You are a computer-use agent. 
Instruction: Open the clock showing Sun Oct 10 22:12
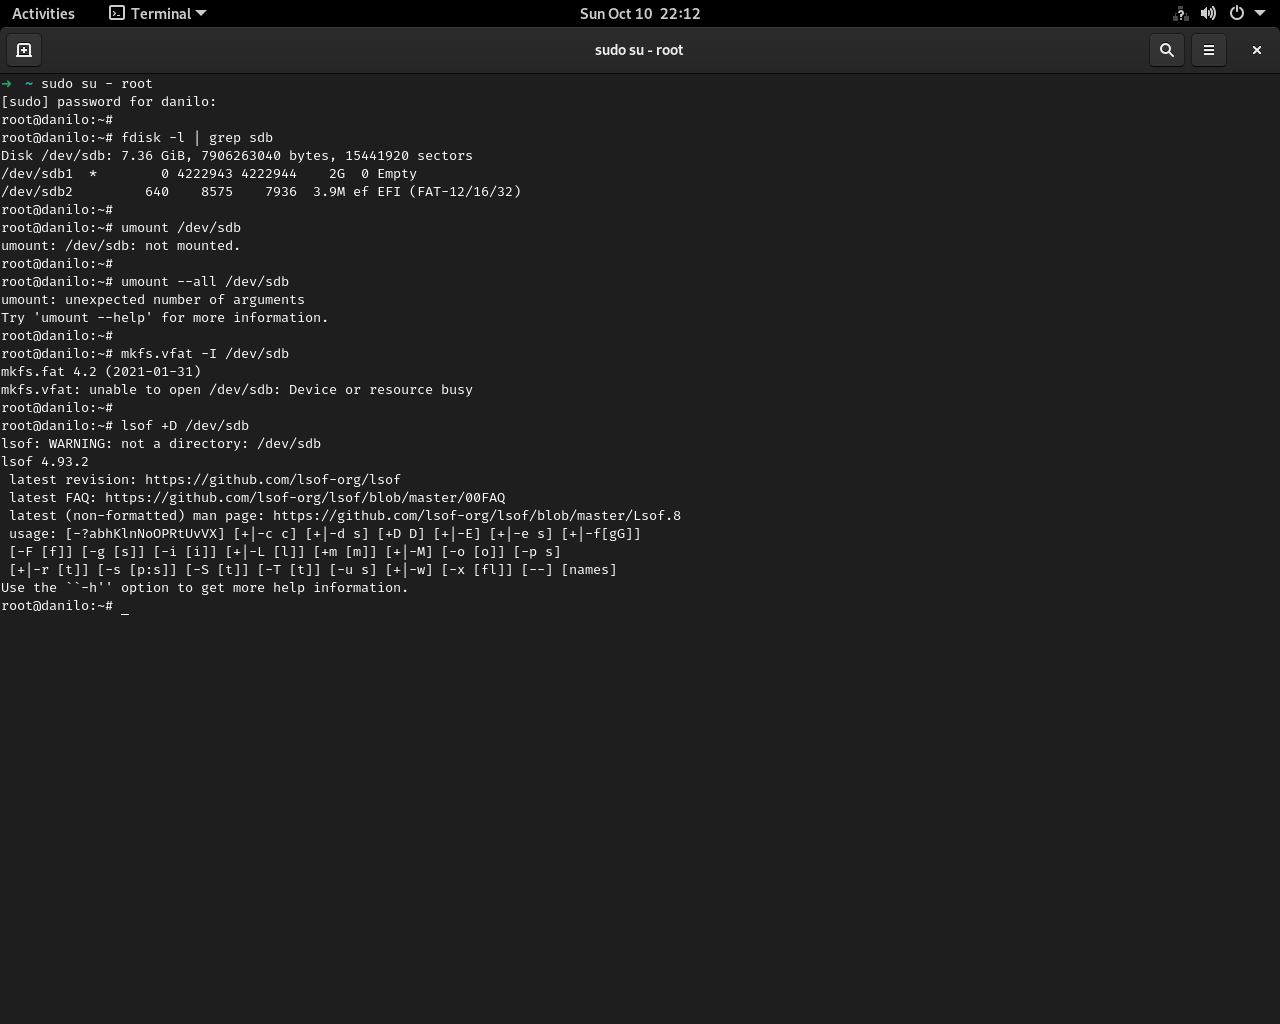coord(639,13)
